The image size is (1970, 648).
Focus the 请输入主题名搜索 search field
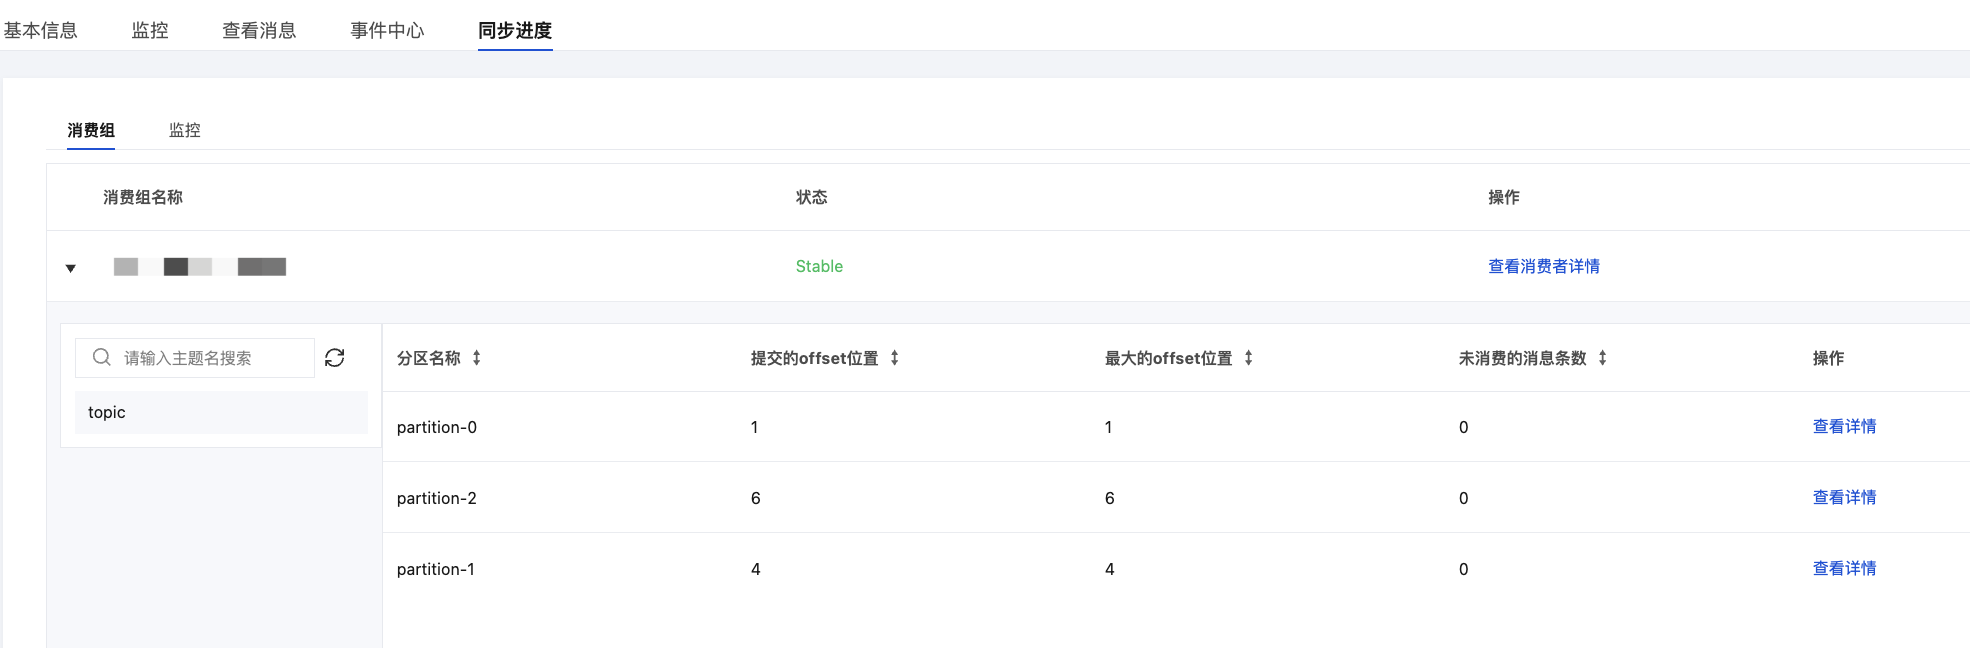tap(210, 358)
